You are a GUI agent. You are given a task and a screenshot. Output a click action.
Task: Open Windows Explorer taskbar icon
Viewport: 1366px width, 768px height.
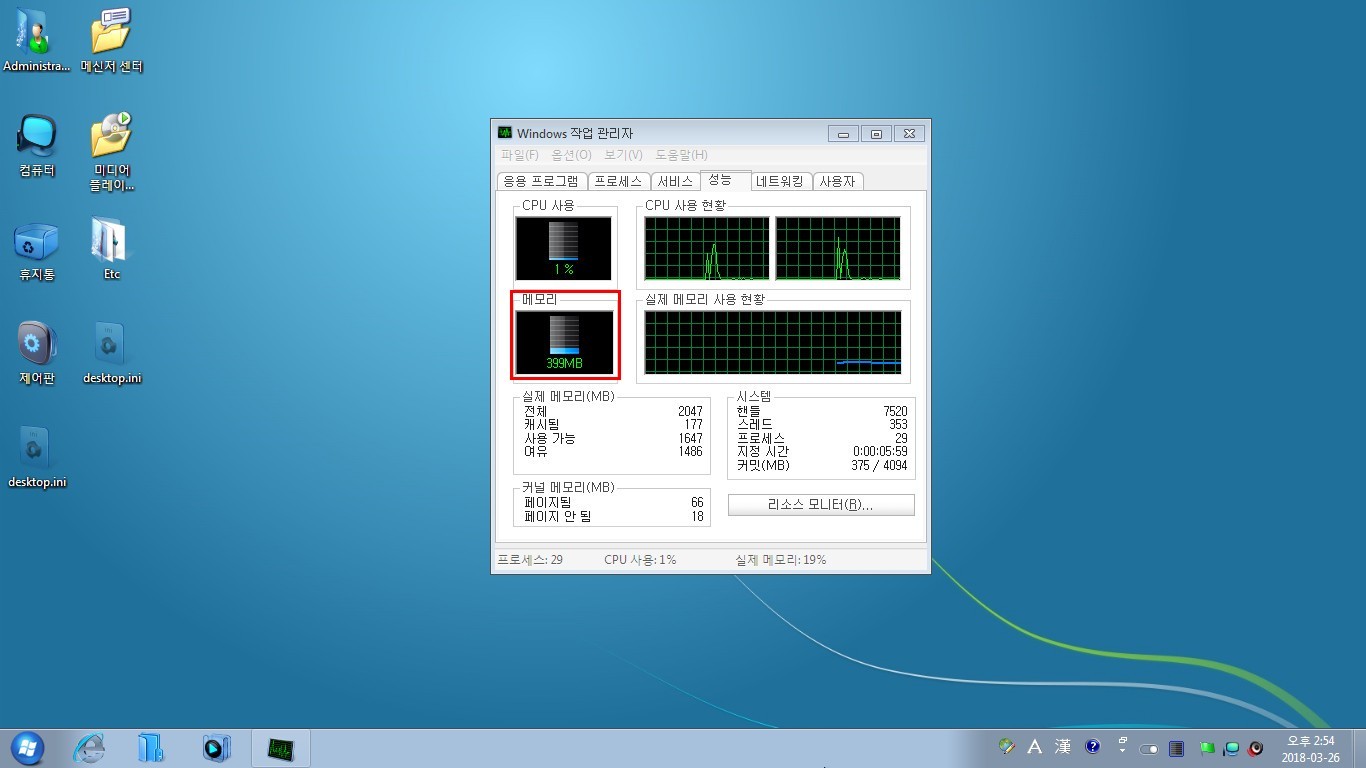151,747
